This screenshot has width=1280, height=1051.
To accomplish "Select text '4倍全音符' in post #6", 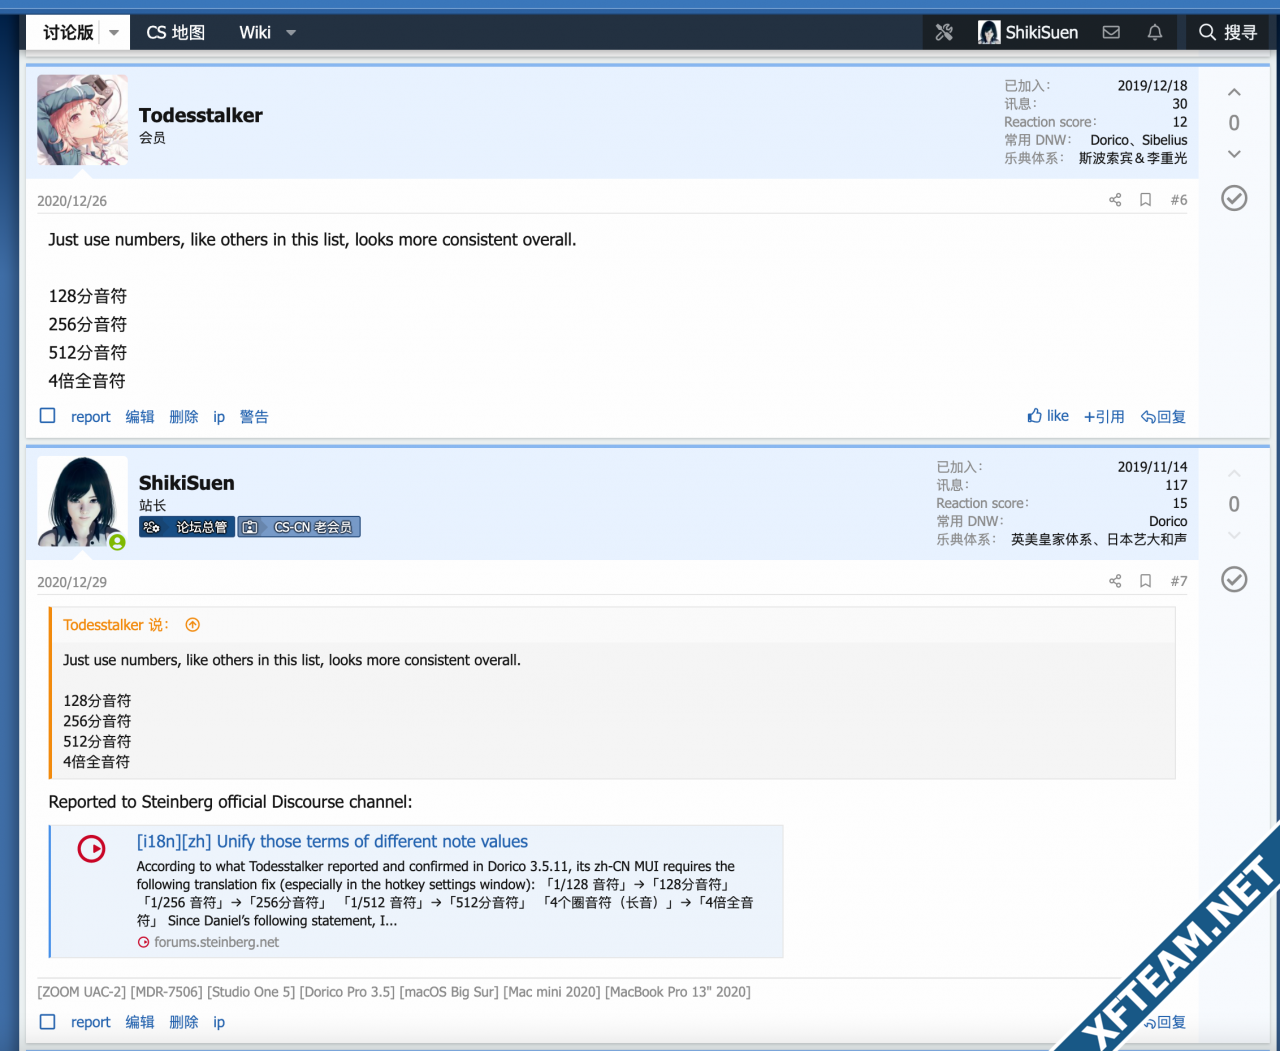I will tap(87, 381).
